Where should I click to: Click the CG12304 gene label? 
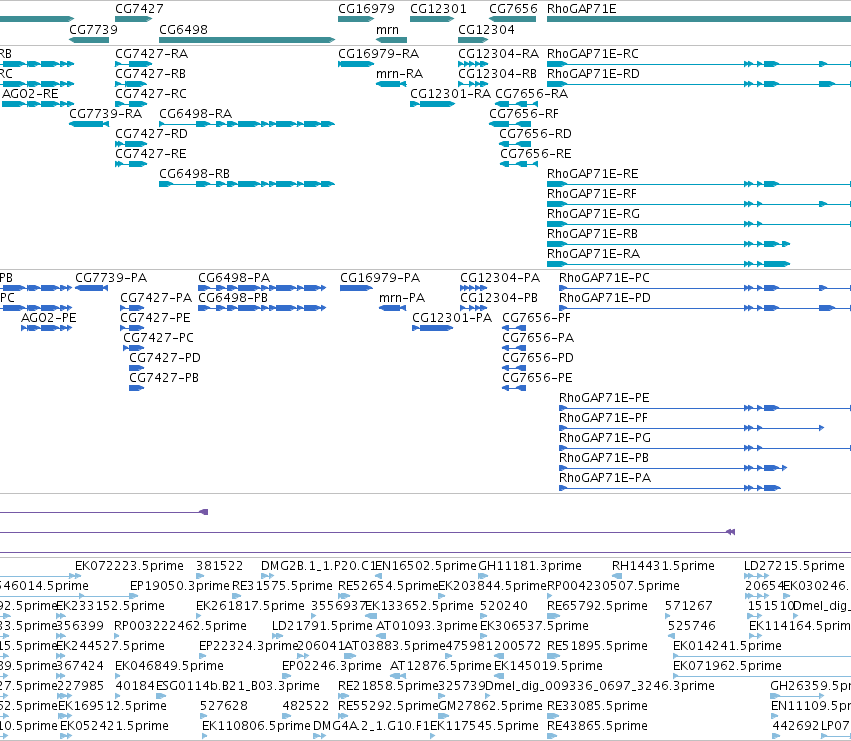tap(486, 29)
